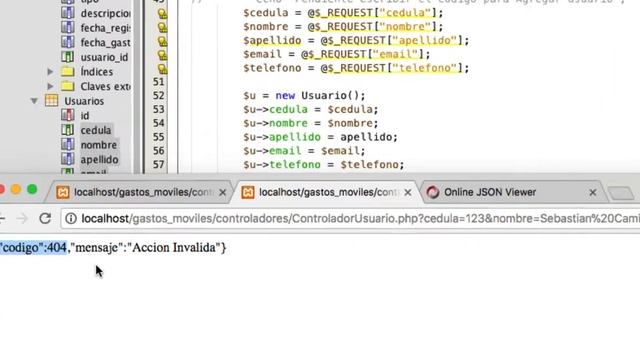Image resolution: width=640 pixels, height=360 pixels.
Task: Open a new browser tab
Action: point(620,193)
